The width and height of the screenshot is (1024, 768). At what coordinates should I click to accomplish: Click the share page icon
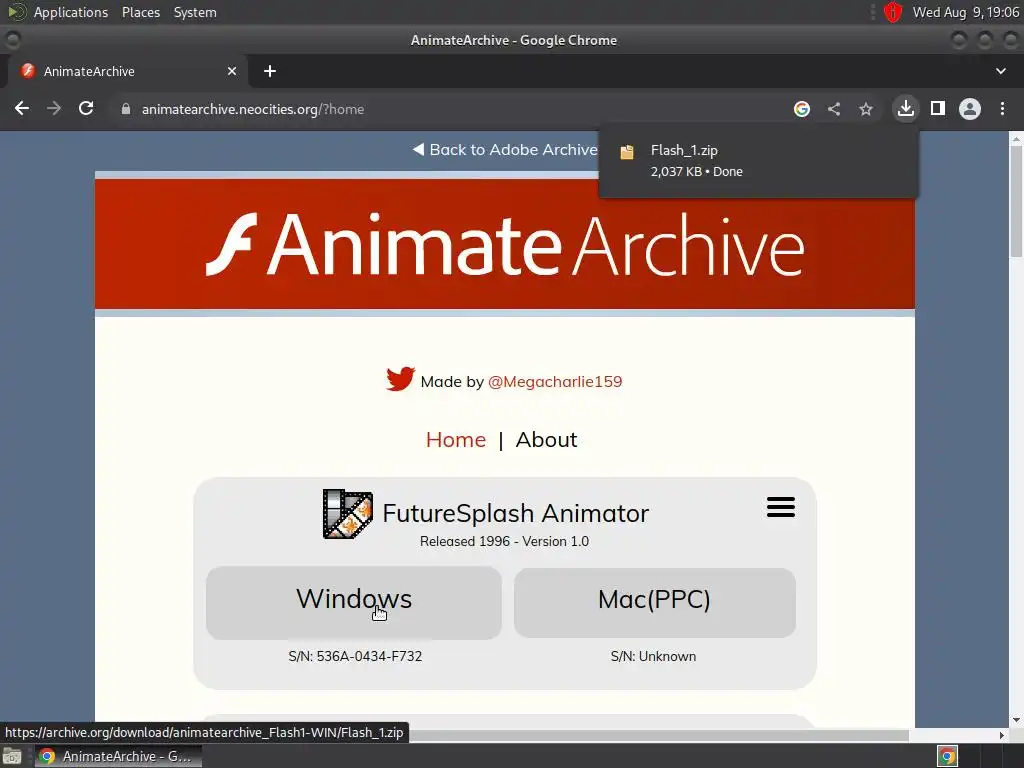click(834, 109)
